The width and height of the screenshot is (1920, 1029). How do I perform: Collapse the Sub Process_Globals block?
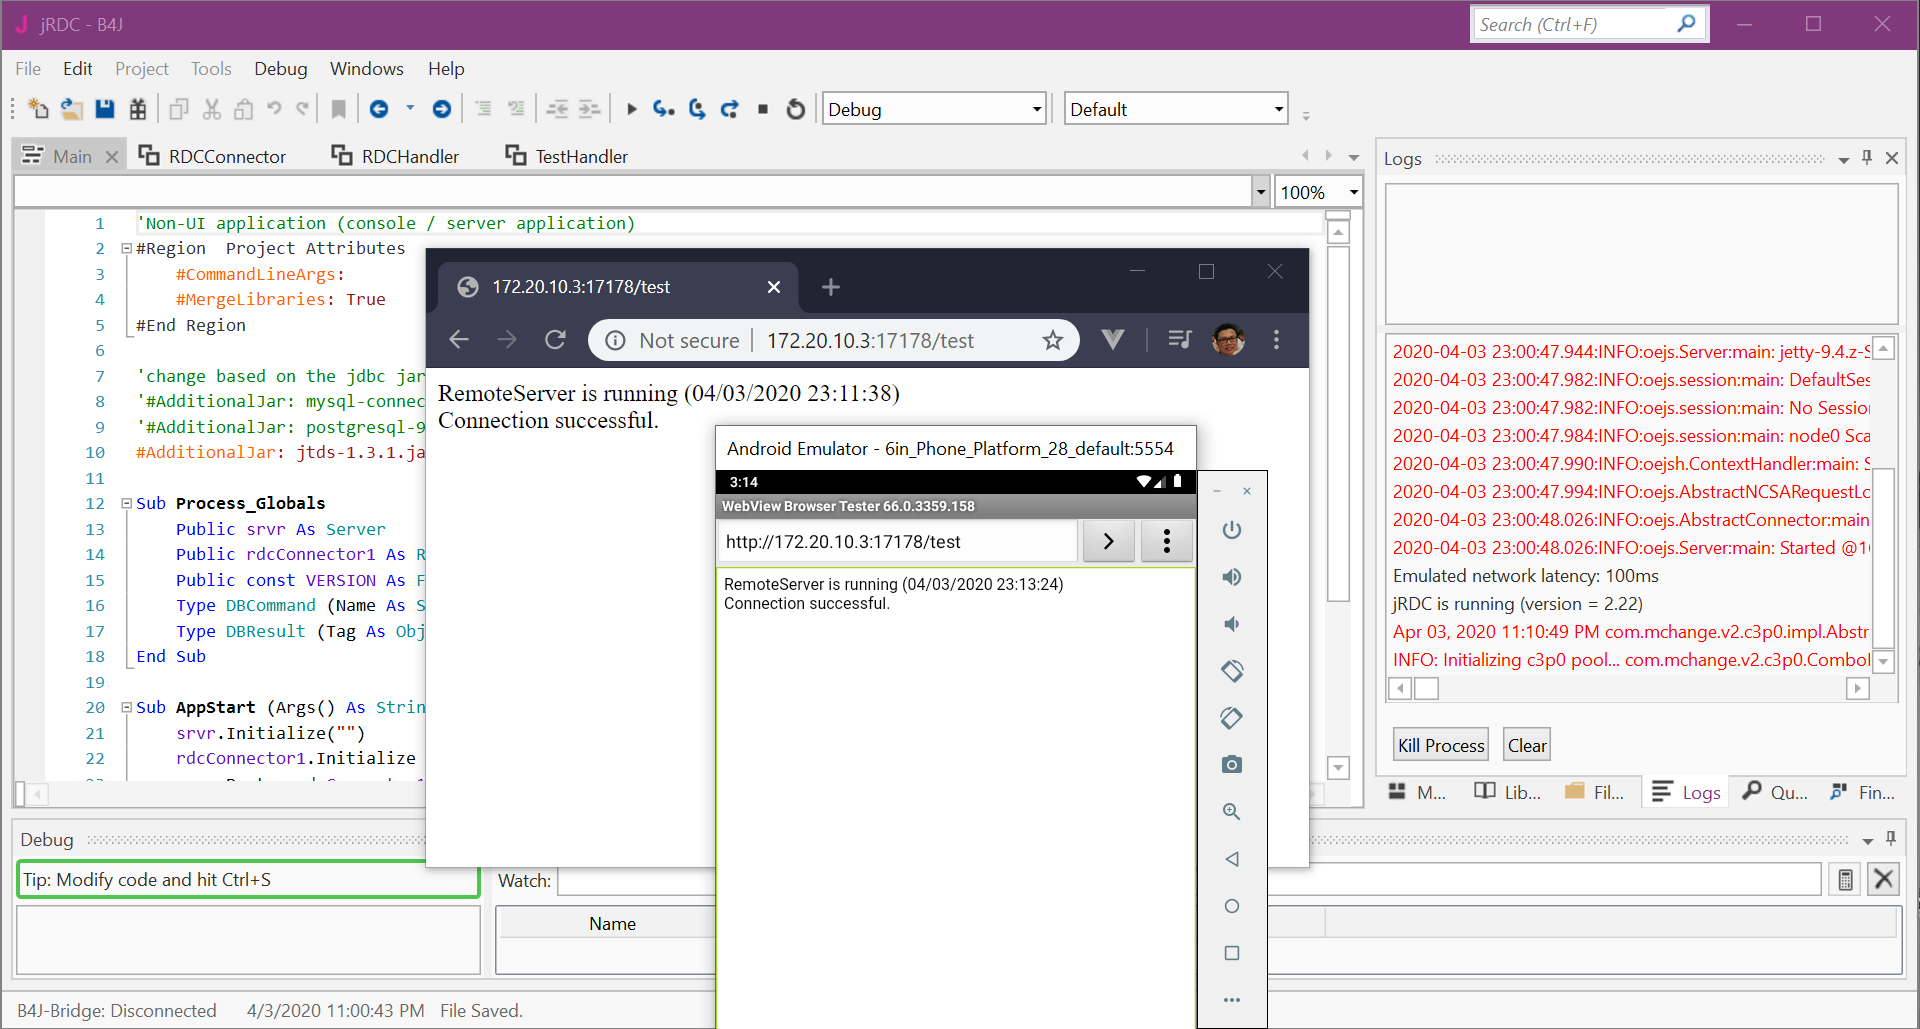tap(127, 504)
